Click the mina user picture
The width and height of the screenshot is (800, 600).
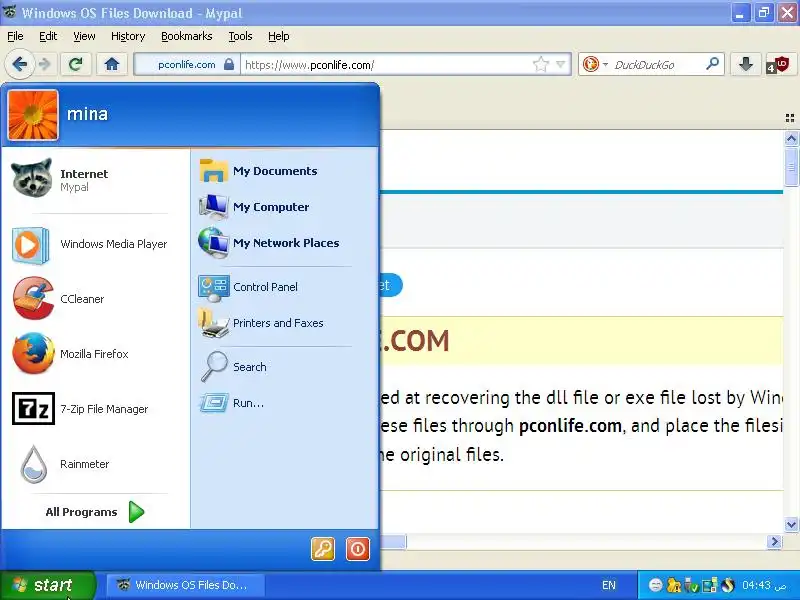pos(33,115)
